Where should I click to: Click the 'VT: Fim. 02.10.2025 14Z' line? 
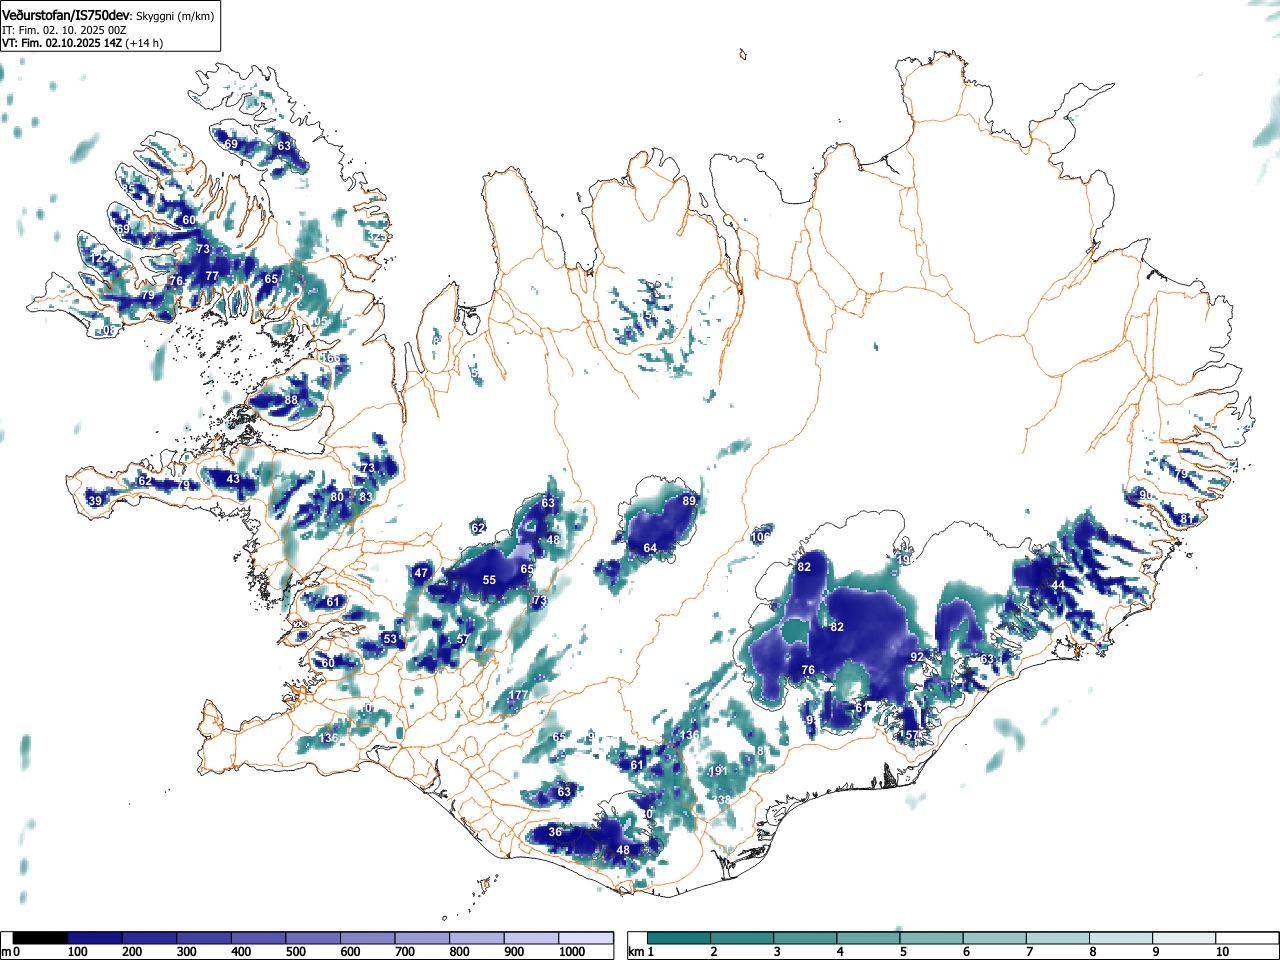(x=62, y=43)
